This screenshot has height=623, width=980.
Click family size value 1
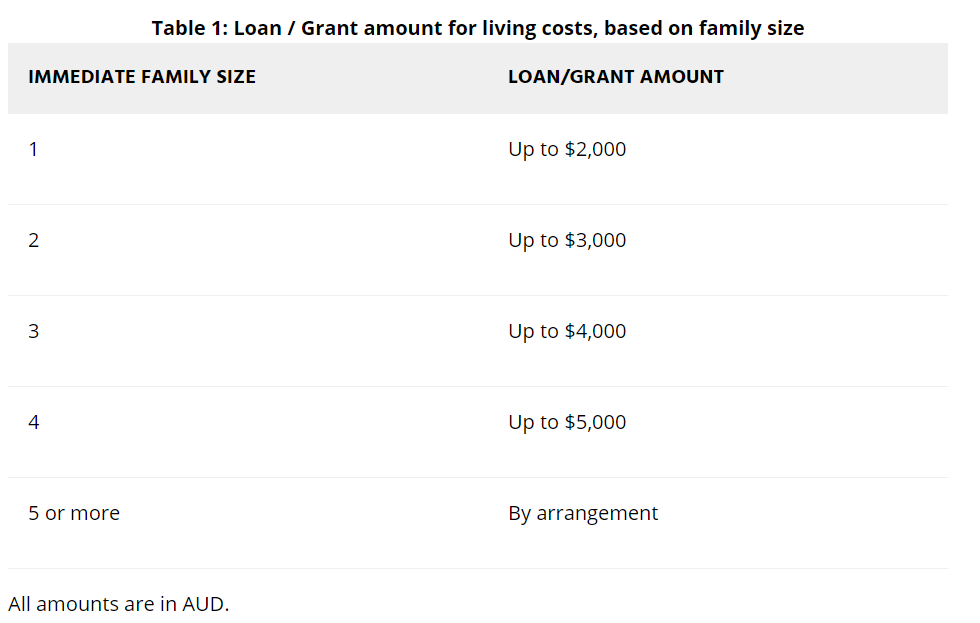tap(33, 150)
